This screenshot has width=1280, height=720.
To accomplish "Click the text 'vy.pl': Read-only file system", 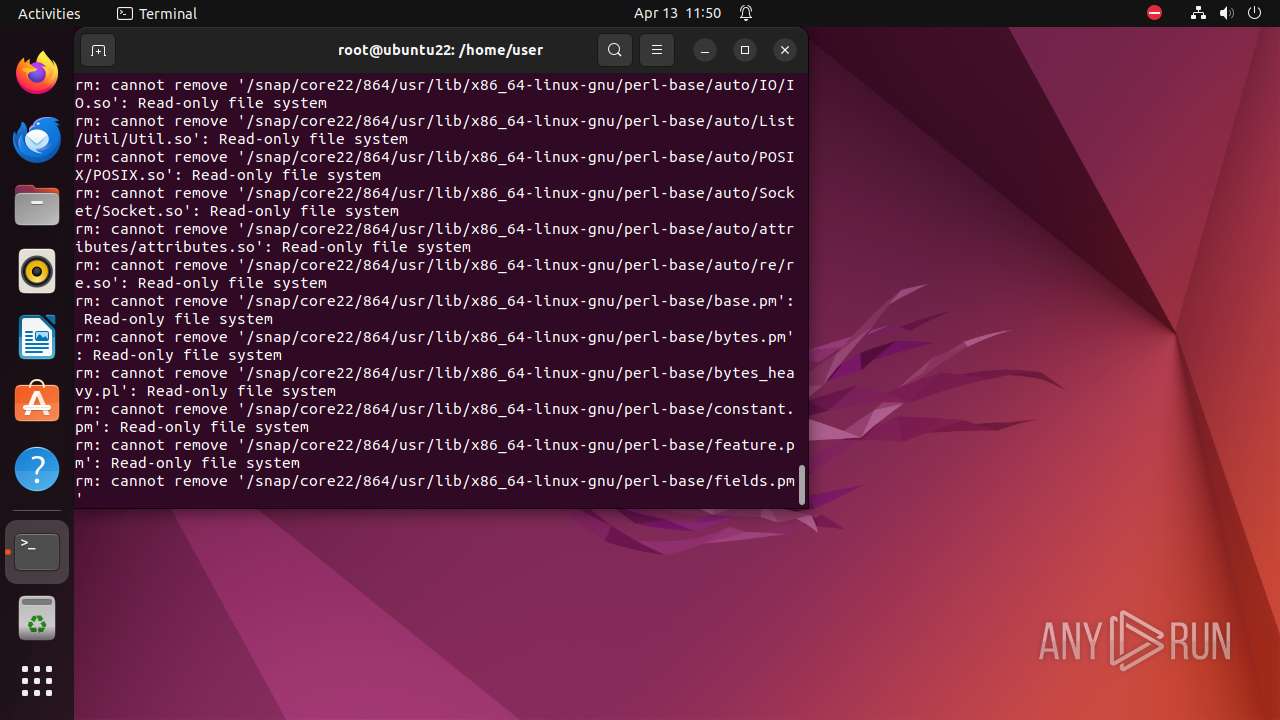I will (x=205, y=391).
